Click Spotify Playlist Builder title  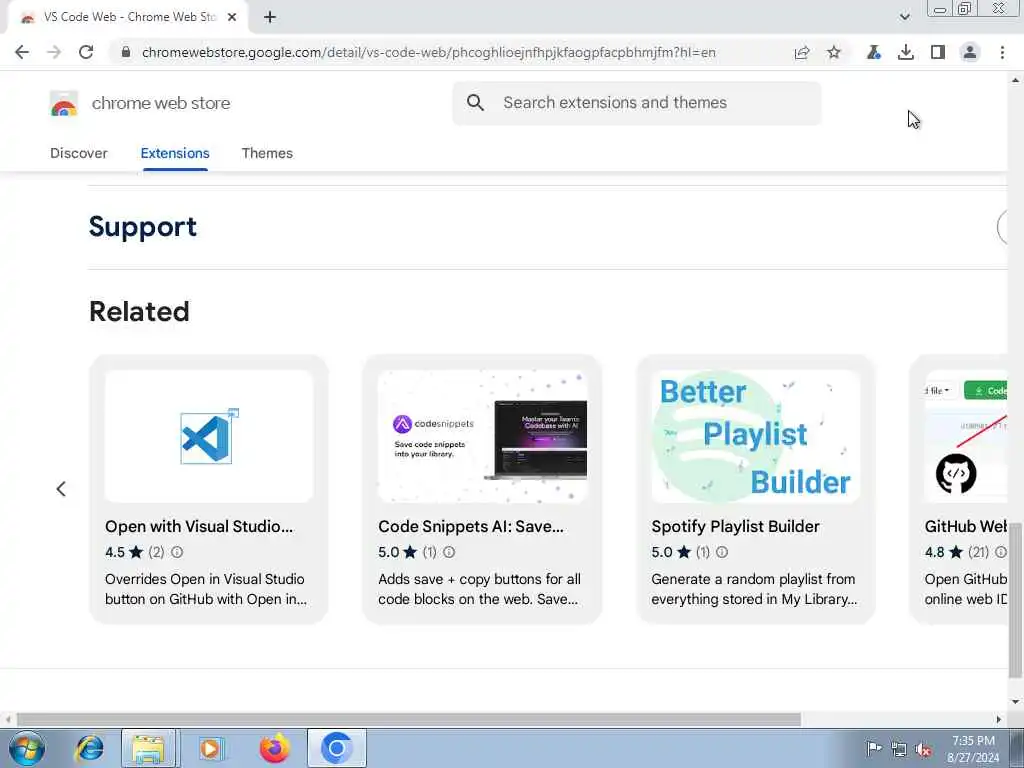point(735,526)
